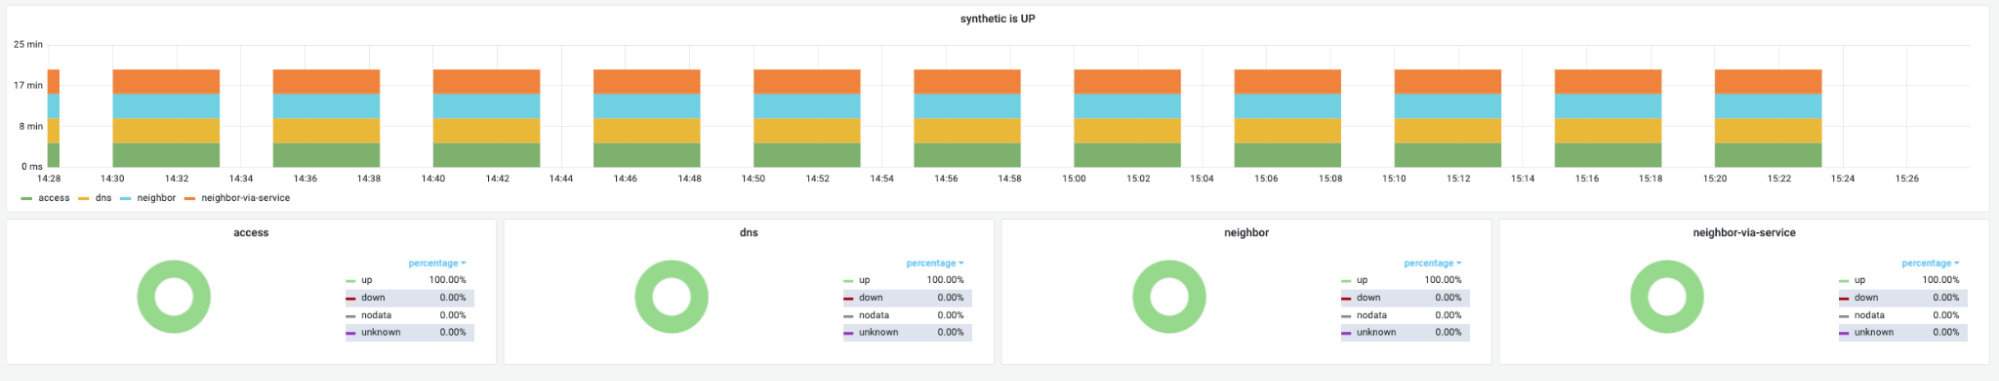Toggle 'up' legend row in access panel
This screenshot has height=381, width=1999.
[409, 280]
